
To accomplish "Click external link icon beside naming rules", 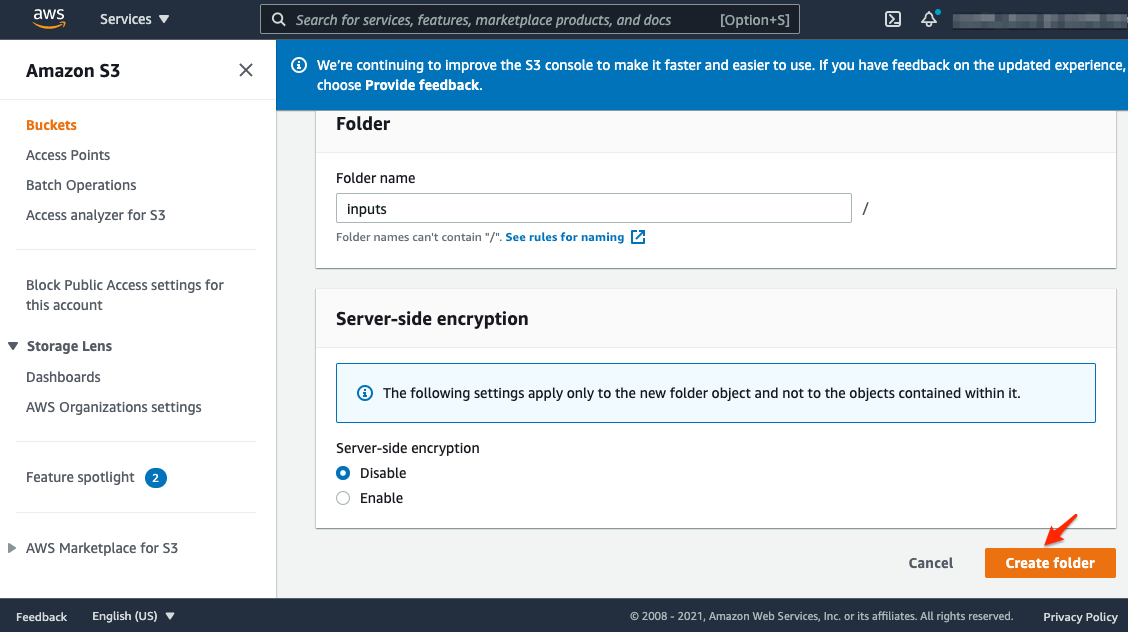I will 638,237.
